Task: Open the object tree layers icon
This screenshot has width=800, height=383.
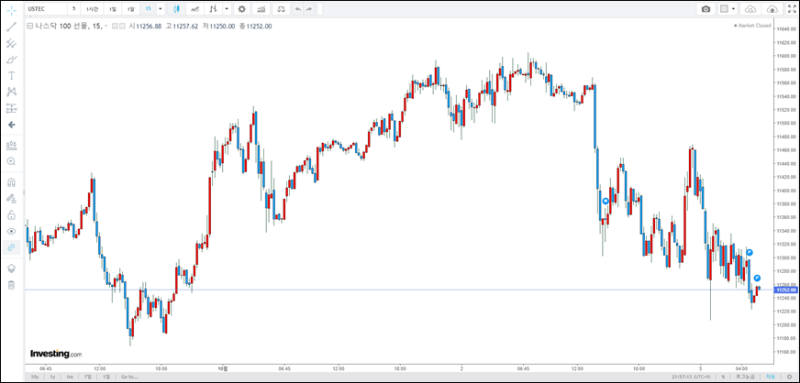Action: tap(11, 268)
